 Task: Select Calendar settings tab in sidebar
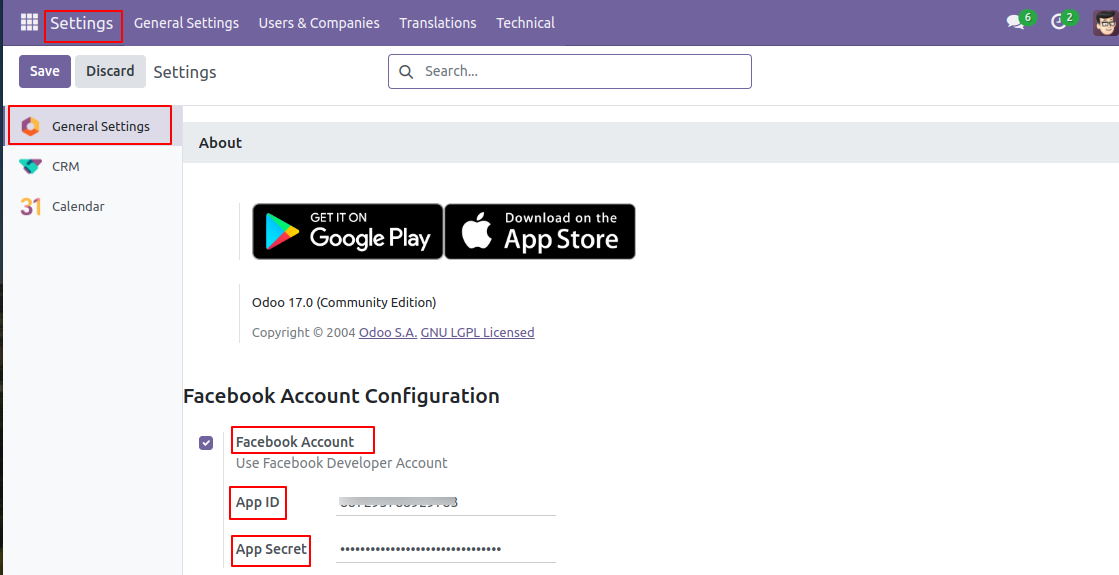coord(91,206)
